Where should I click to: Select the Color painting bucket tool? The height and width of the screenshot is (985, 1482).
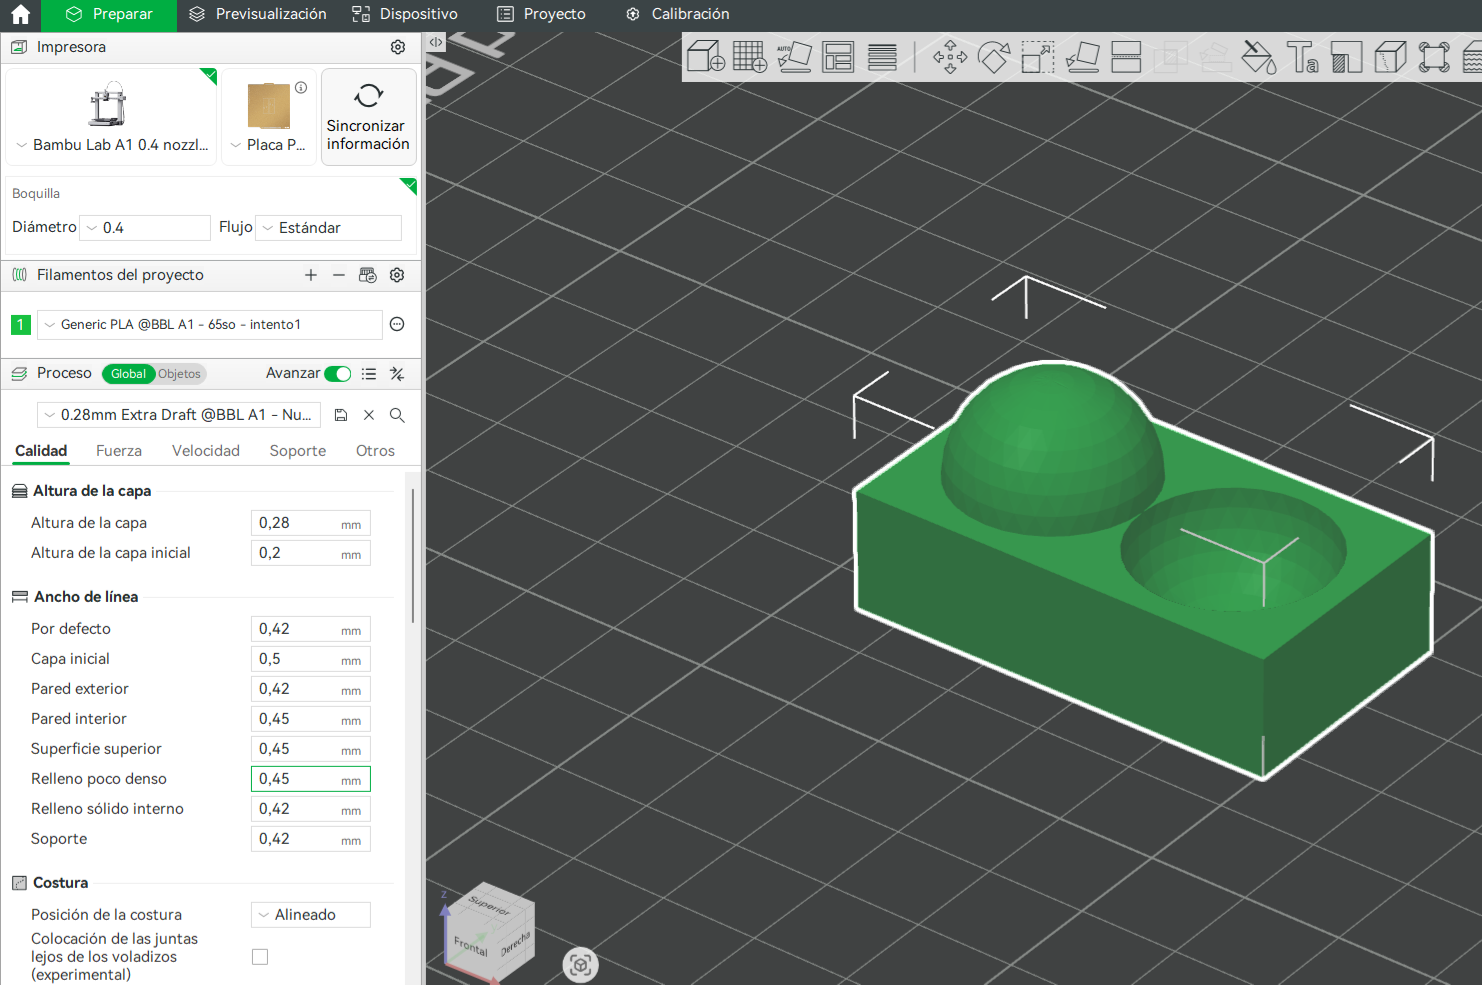[x=1258, y=57]
